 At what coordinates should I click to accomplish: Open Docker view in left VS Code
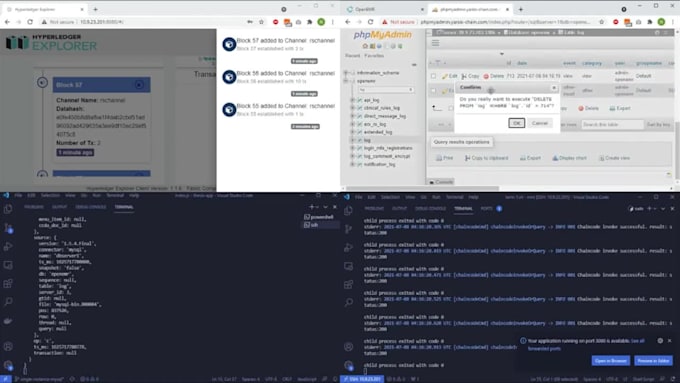click(8, 321)
